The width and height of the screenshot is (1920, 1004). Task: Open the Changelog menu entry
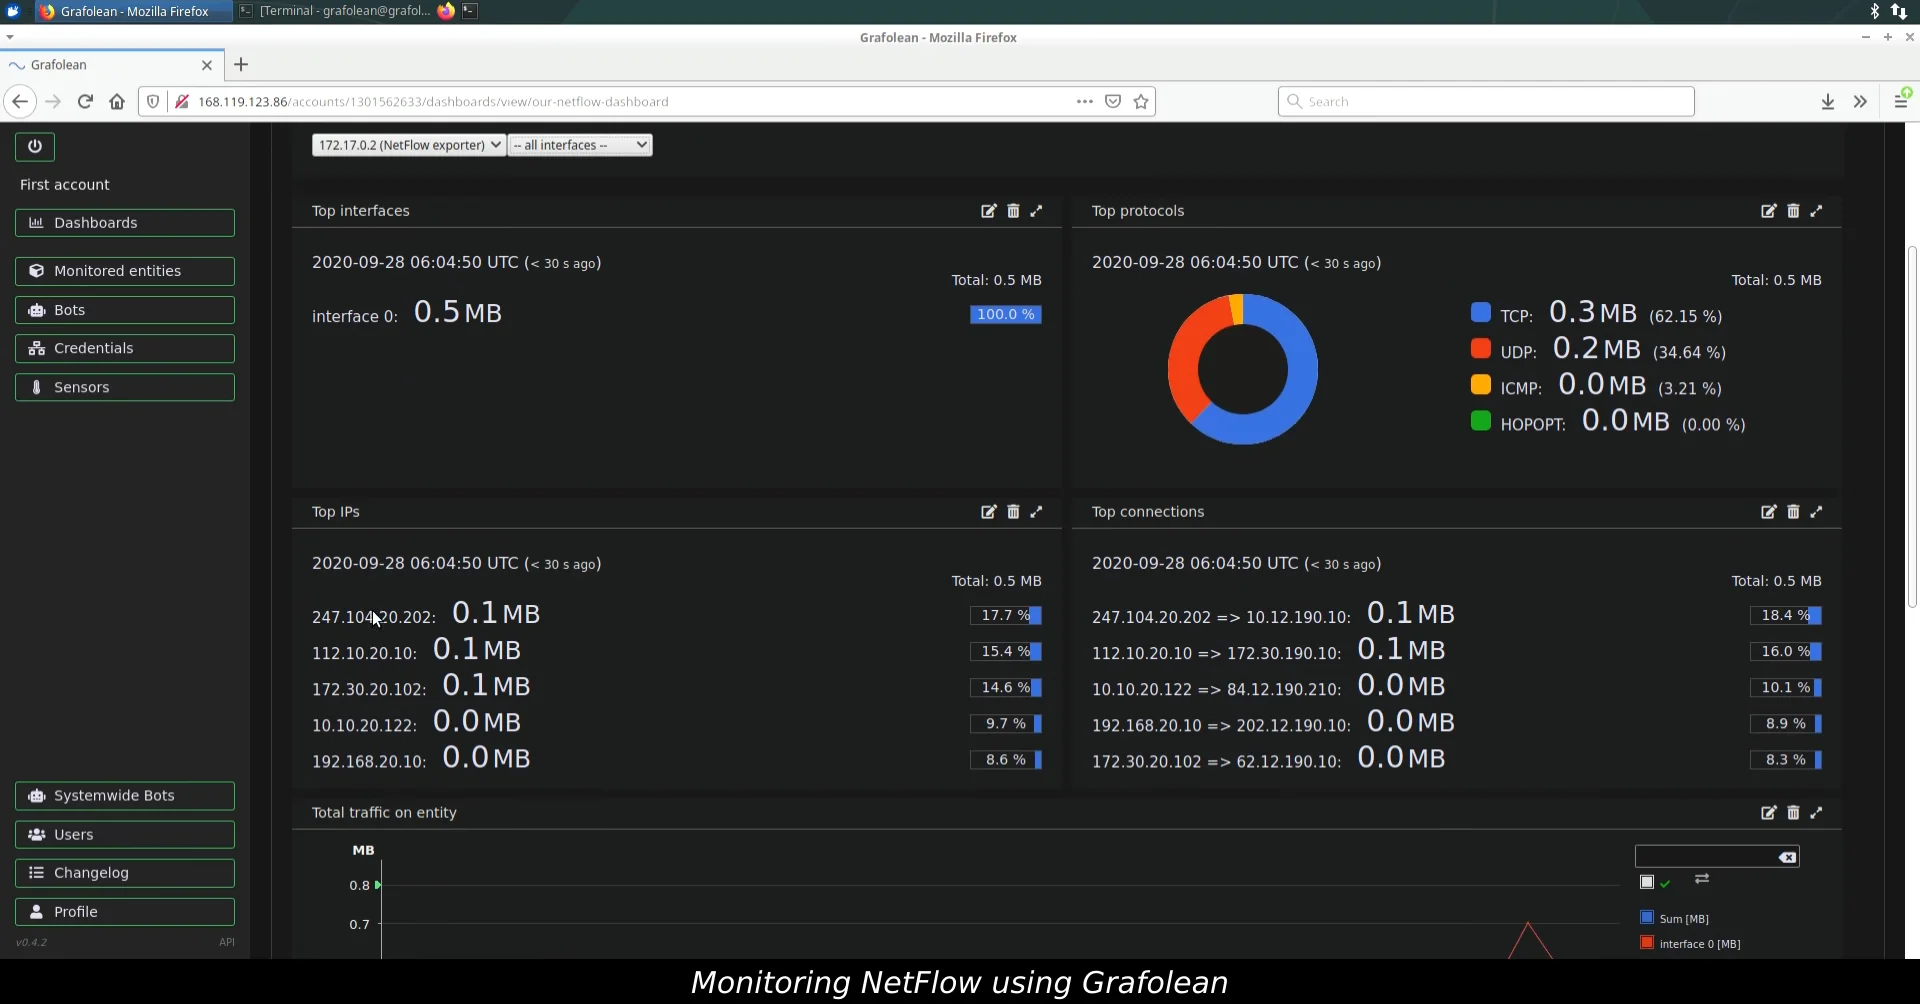124,873
